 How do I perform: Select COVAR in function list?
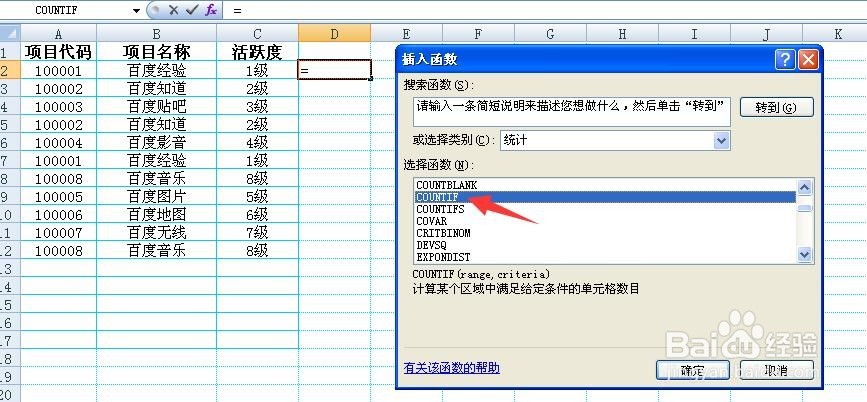point(605,221)
